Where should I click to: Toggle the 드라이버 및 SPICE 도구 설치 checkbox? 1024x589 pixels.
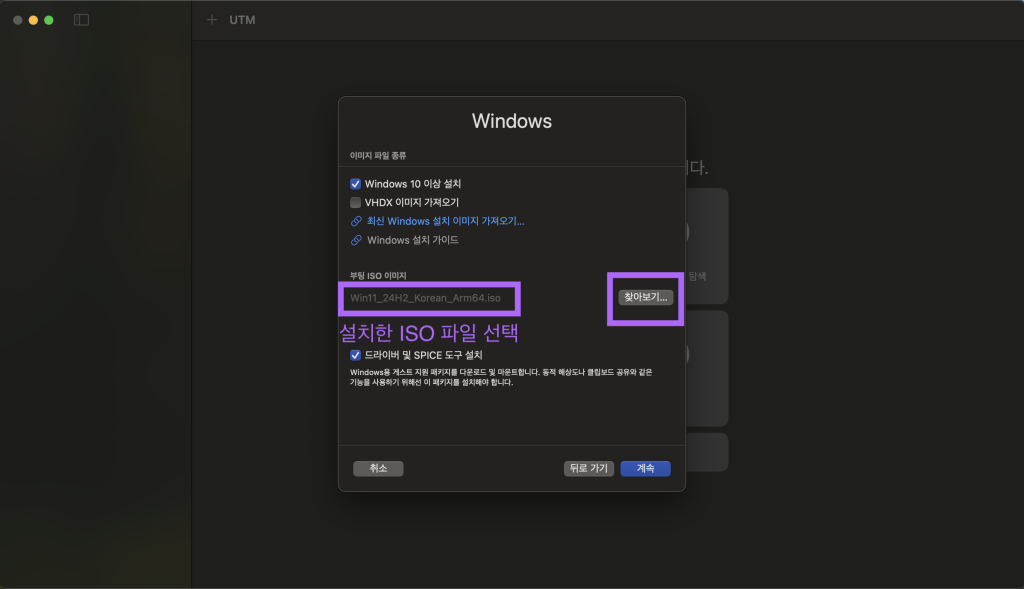[x=355, y=355]
